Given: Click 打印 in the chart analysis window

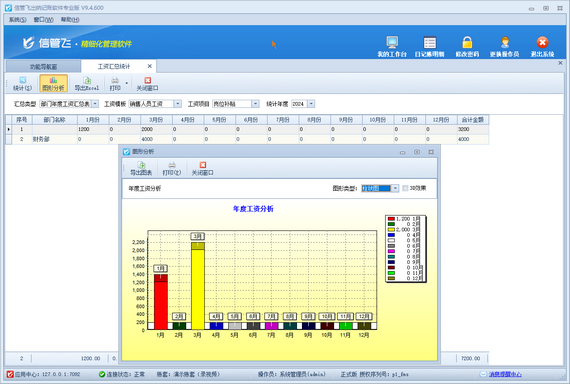Looking at the screenshot, I should click(172, 168).
